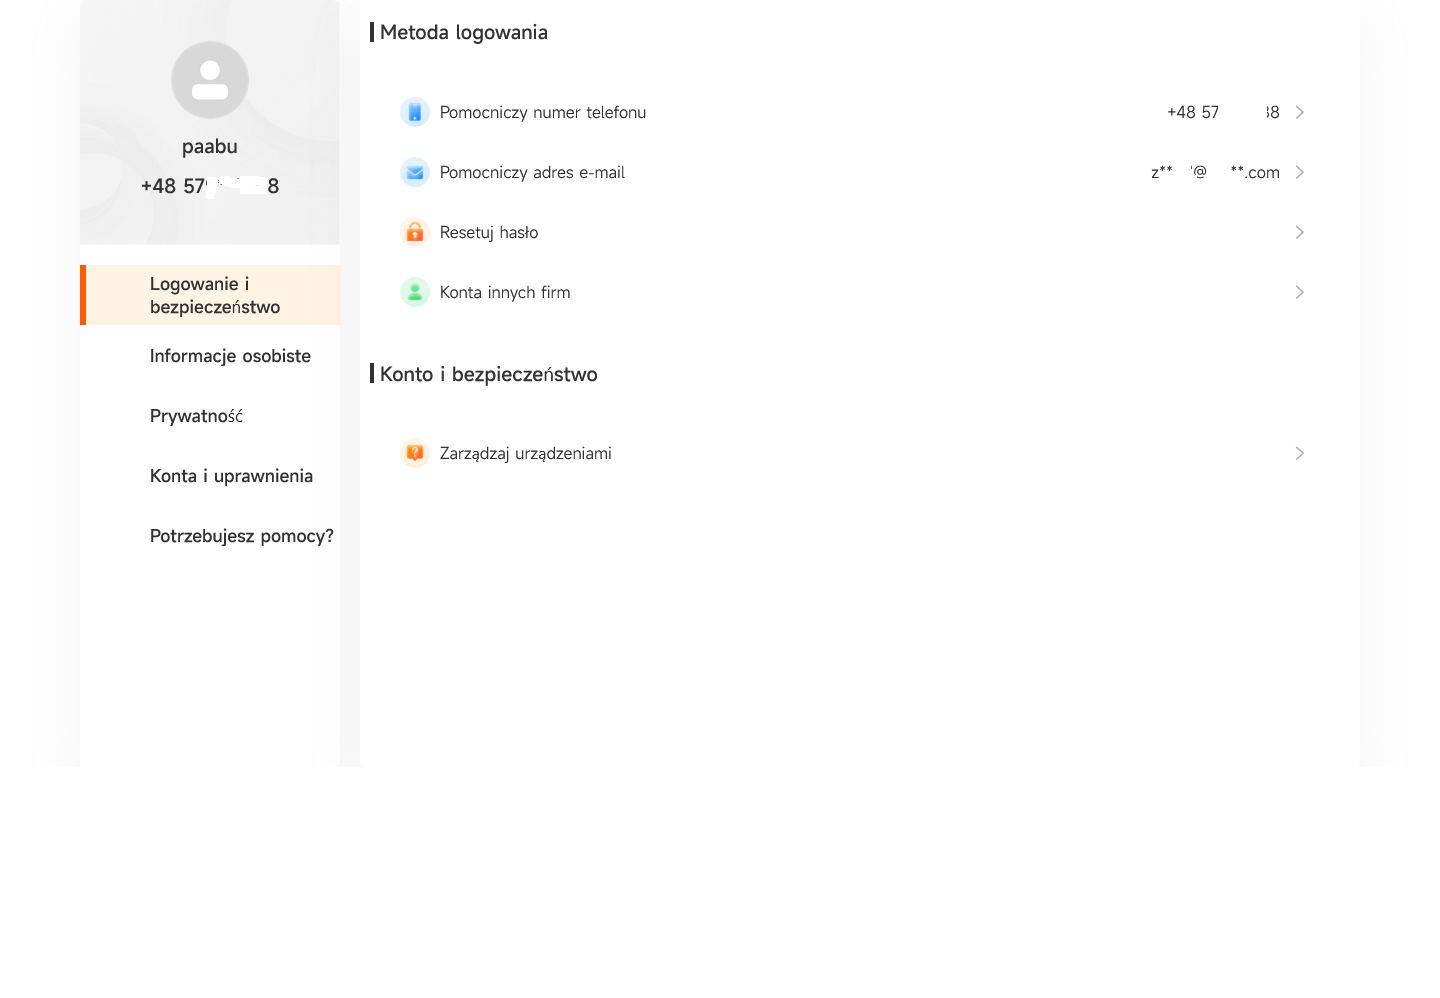Expand the Pomocniczy numer telefonu chevron
1440x998 pixels.
coord(1299,112)
